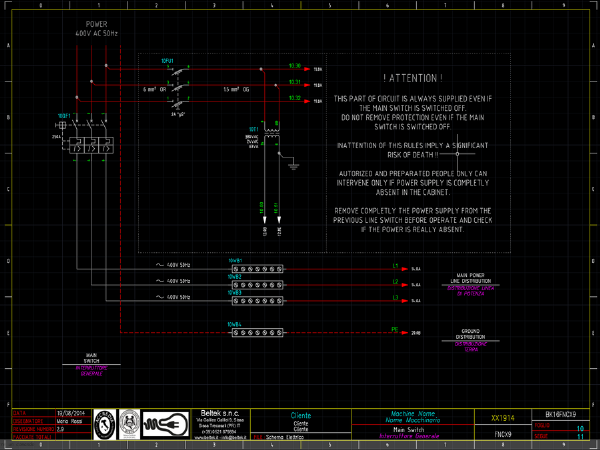Click the 'Main Switch' sheet title in title block
The image size is (600, 450).
408,430
